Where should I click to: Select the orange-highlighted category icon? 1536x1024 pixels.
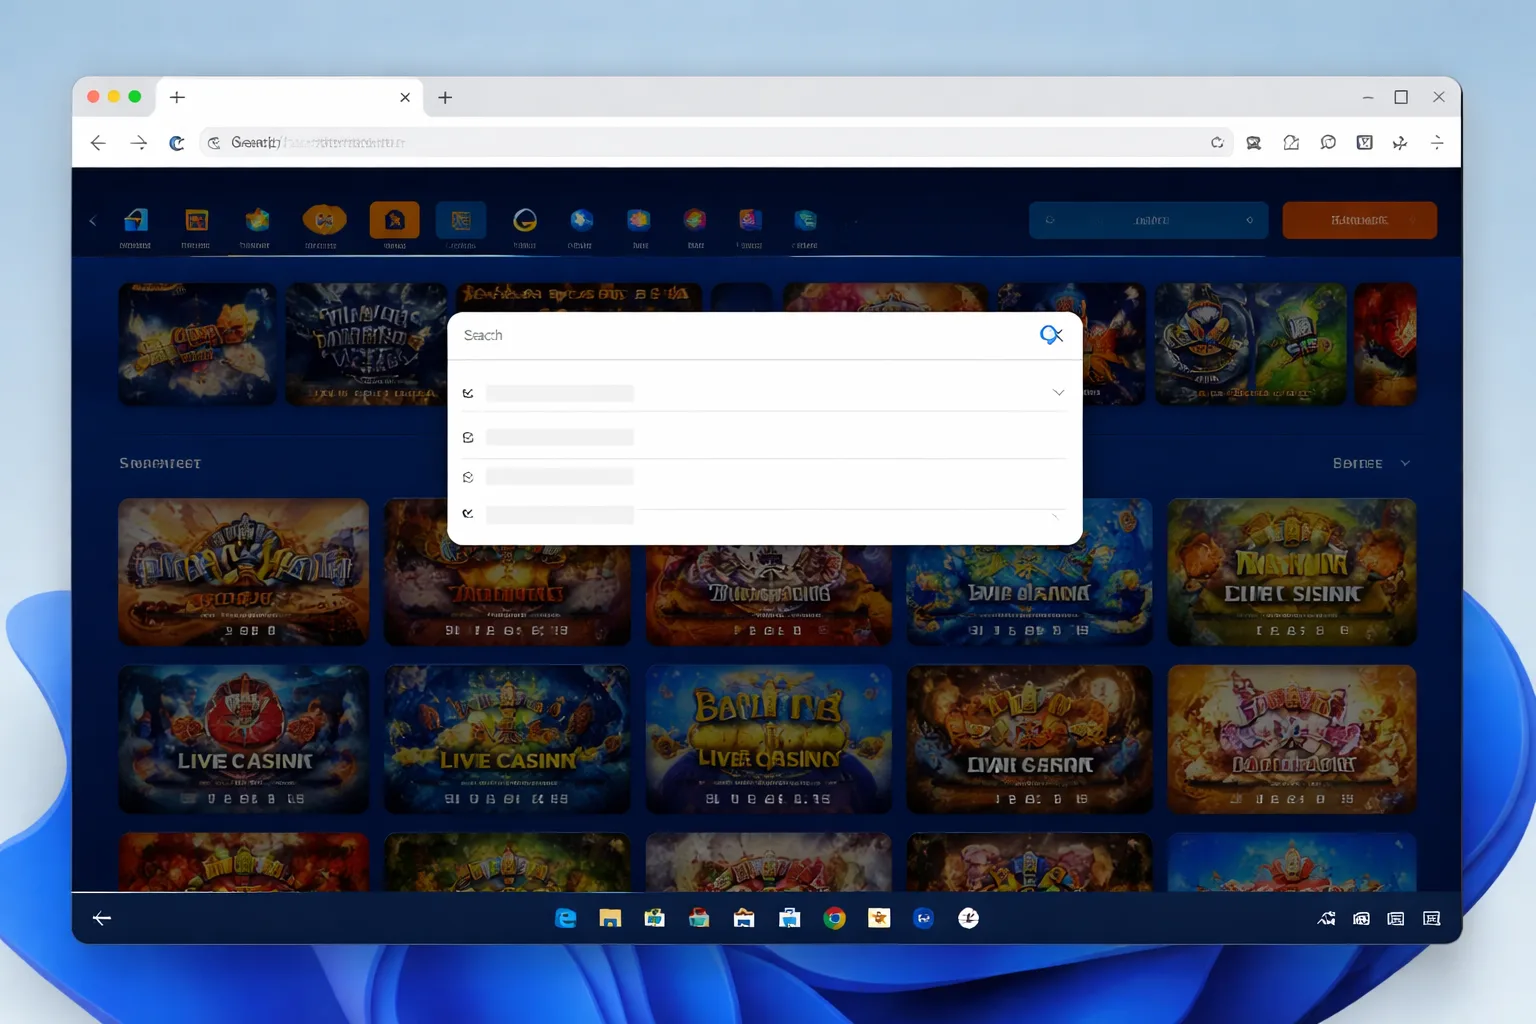(x=395, y=221)
